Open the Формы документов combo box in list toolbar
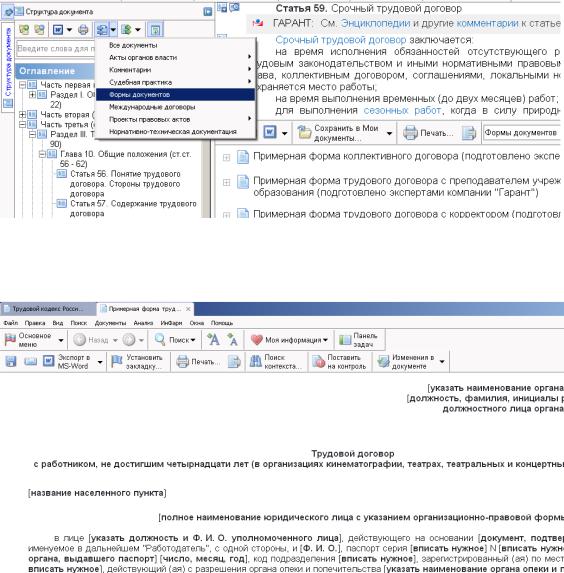Viewport: 564px width, 573px height. click(521, 133)
